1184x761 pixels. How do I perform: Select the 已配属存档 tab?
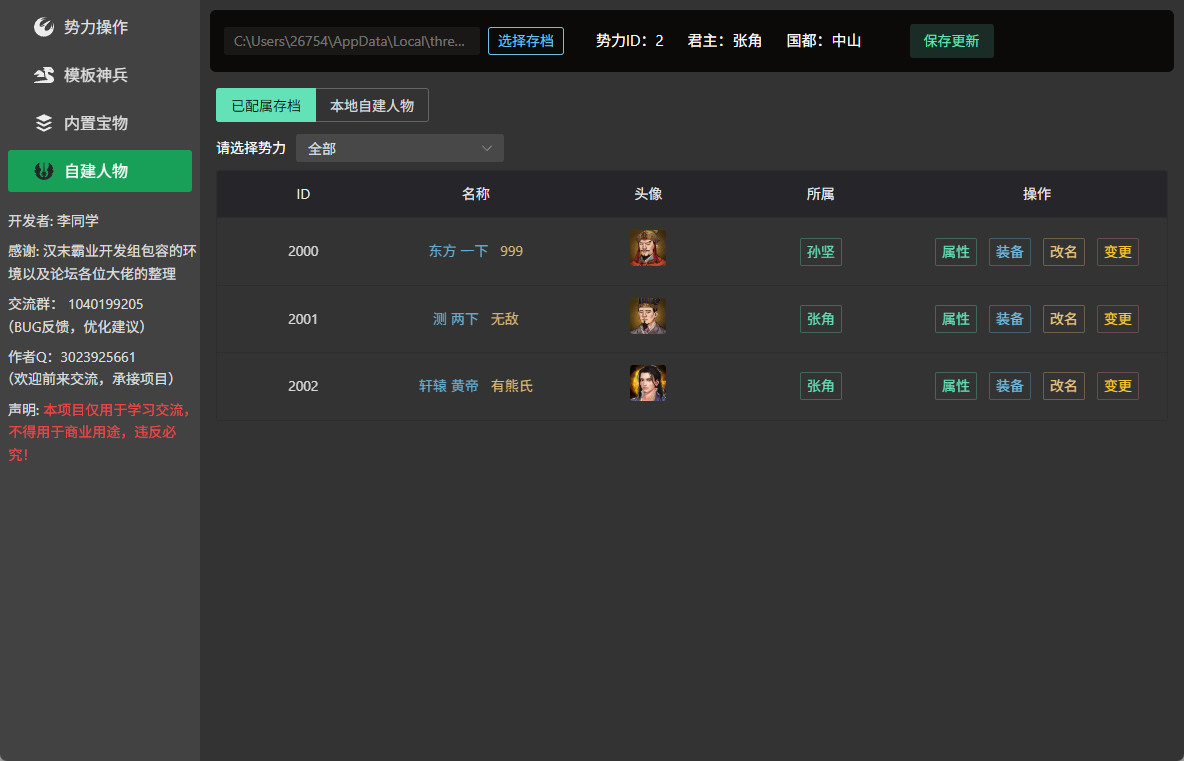266,105
